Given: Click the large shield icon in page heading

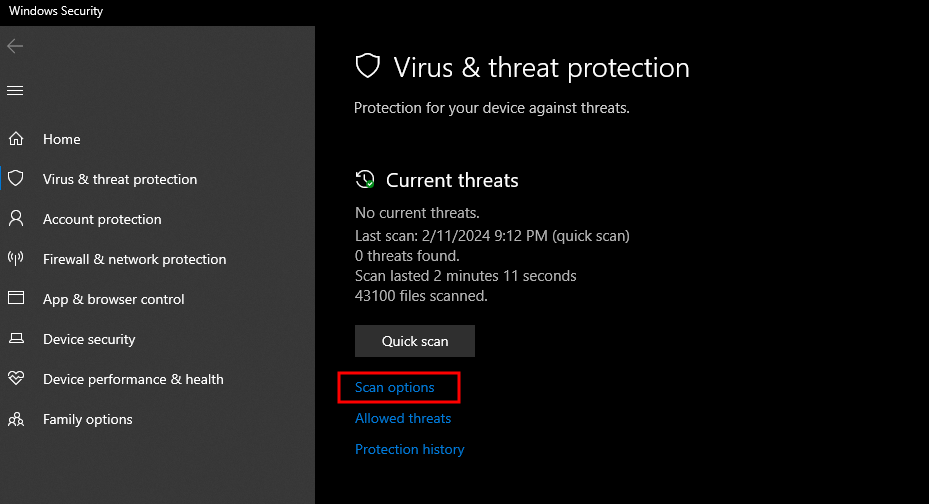Looking at the screenshot, I should click(369, 67).
